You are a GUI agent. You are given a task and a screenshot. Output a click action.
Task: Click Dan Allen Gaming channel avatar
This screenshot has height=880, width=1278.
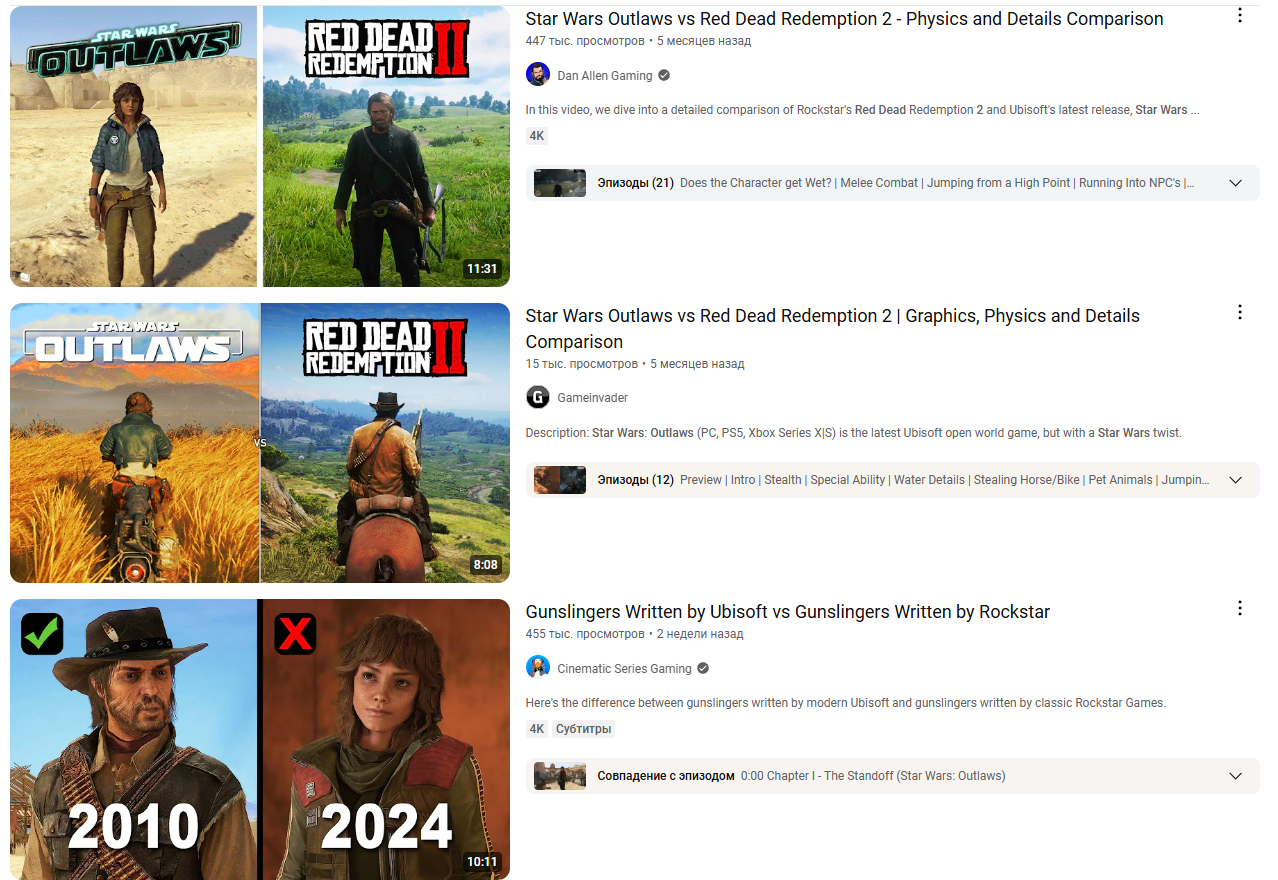pyautogui.click(x=538, y=75)
